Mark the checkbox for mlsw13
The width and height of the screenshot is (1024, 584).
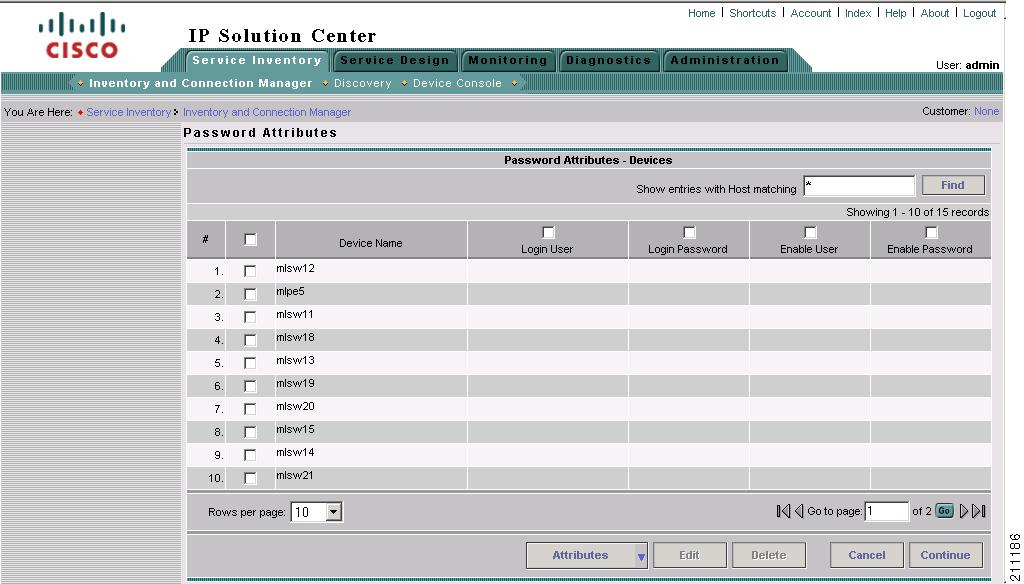[x=250, y=363]
